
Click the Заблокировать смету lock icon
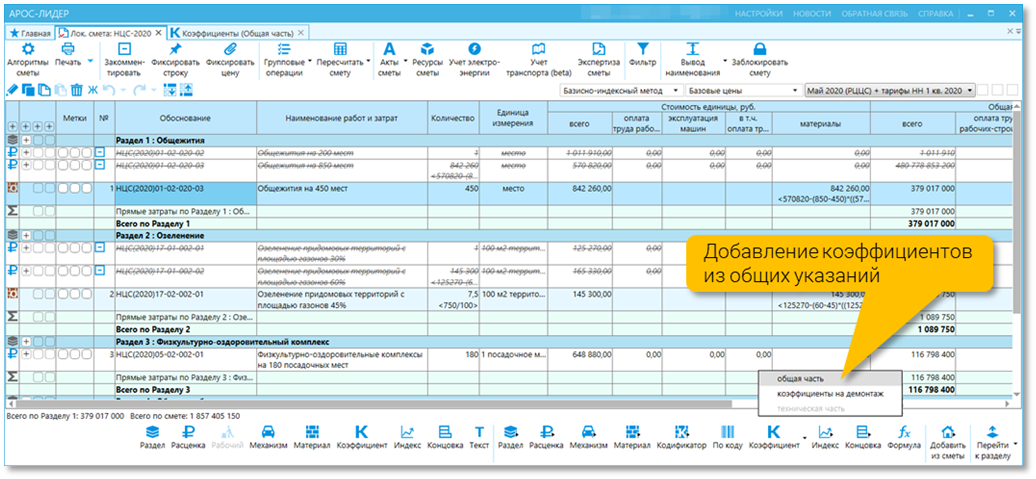pos(760,49)
